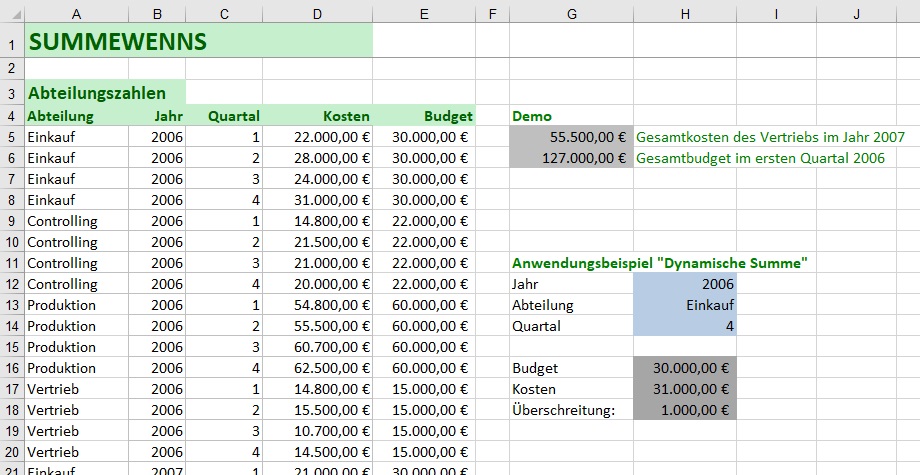Select the 60.700,00 € cost cell

317,347
